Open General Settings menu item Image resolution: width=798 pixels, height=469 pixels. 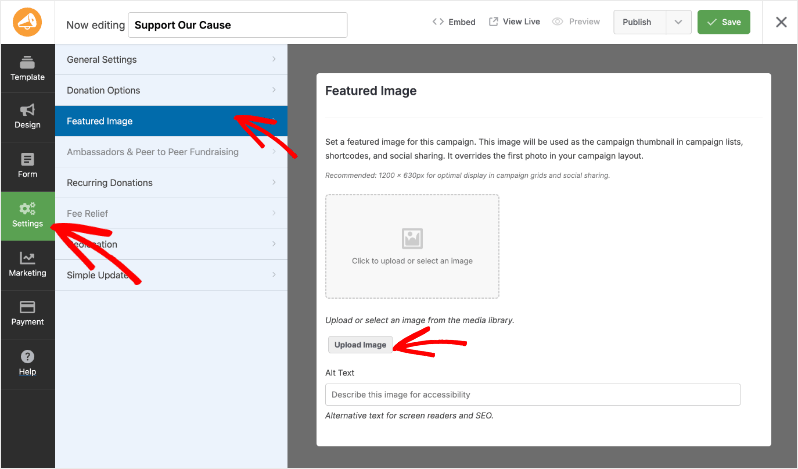(x=171, y=60)
